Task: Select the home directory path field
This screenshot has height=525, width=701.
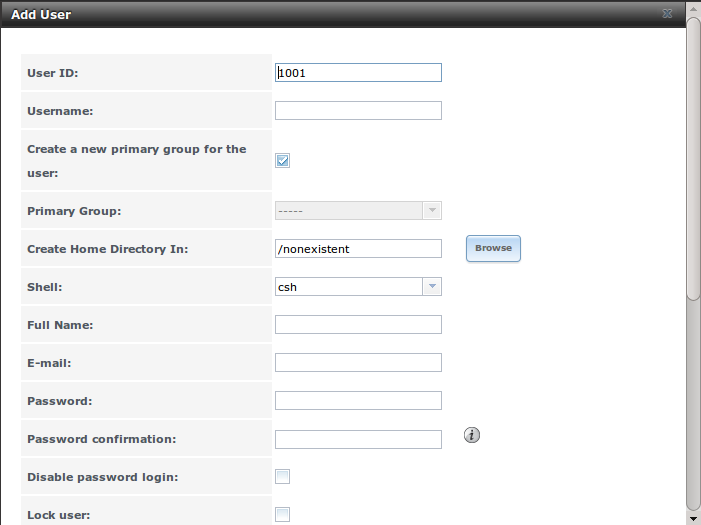Action: pyautogui.click(x=358, y=249)
